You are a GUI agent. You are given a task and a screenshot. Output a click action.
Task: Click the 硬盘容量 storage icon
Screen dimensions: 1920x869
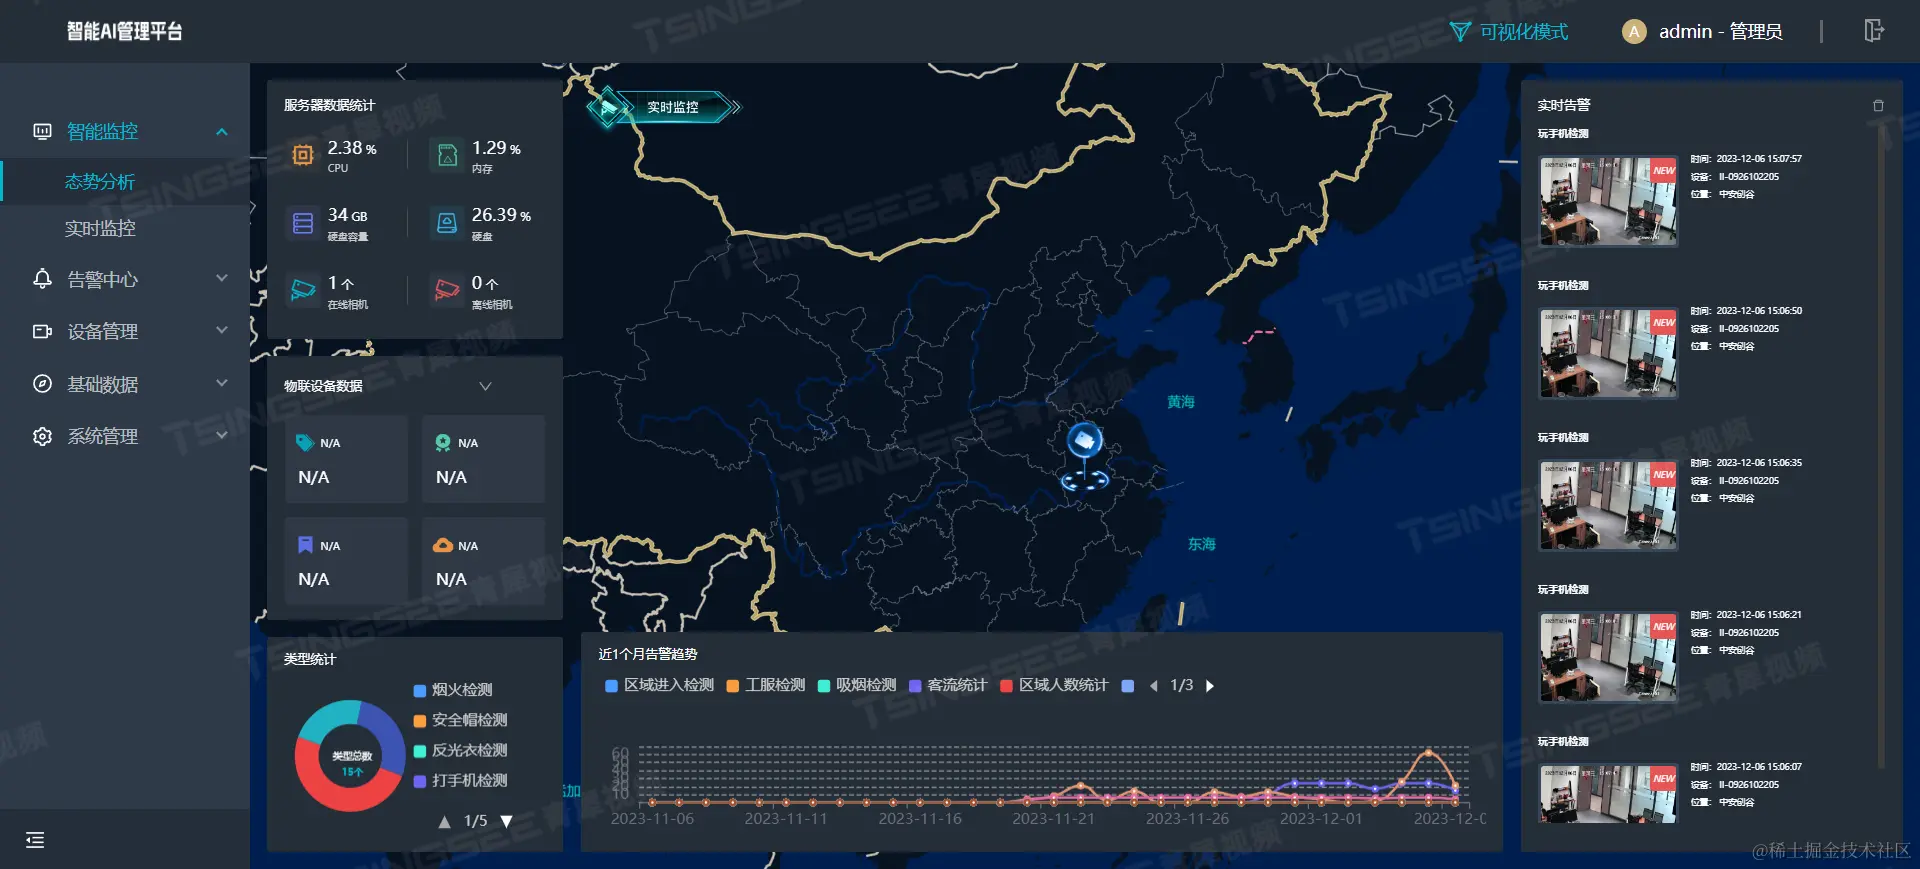[302, 222]
